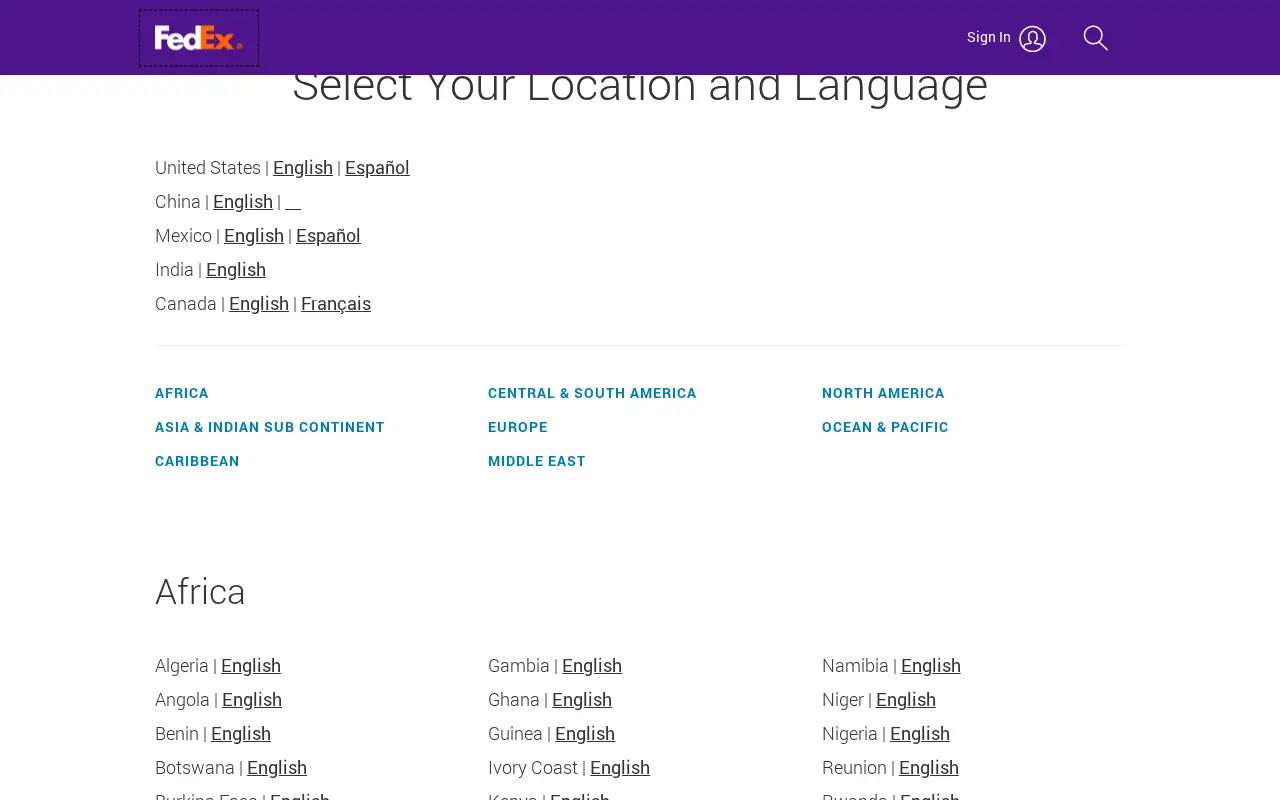This screenshot has height=800, width=1280.
Task: Go to the CARIBBEAN region link
Action: pyautogui.click(x=197, y=461)
